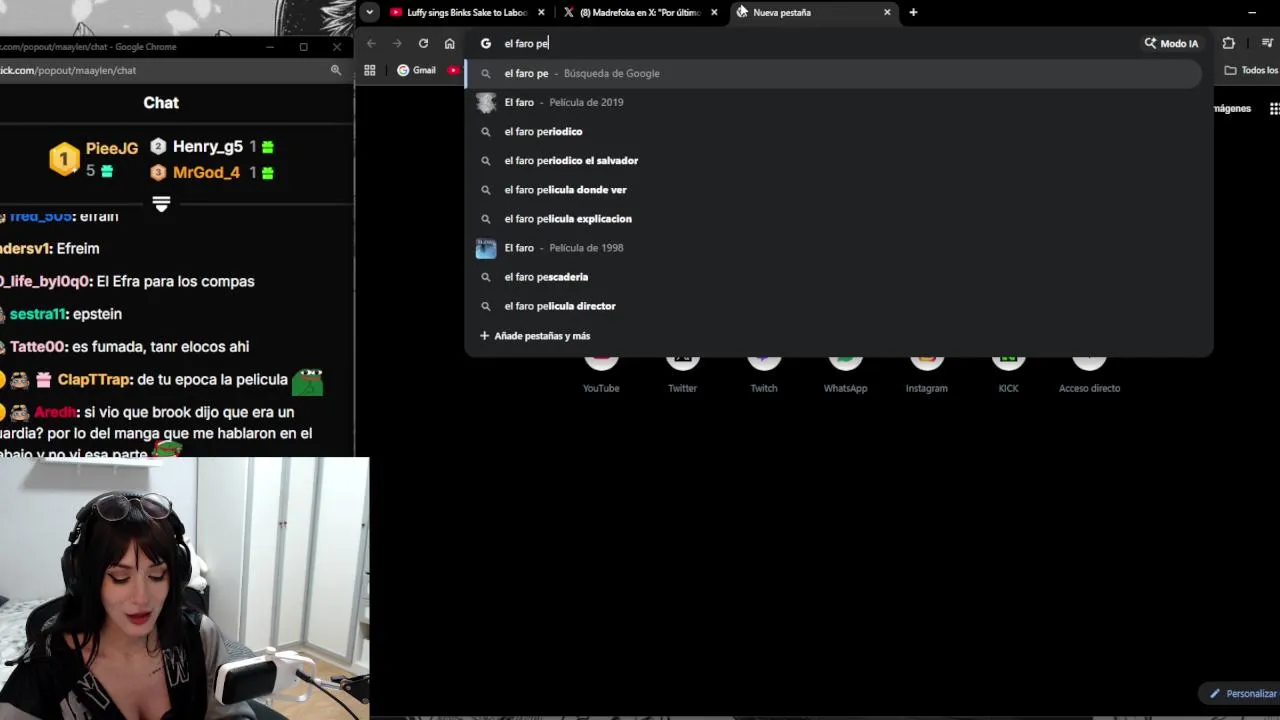Click username Tatte00 in chat

tap(38, 347)
